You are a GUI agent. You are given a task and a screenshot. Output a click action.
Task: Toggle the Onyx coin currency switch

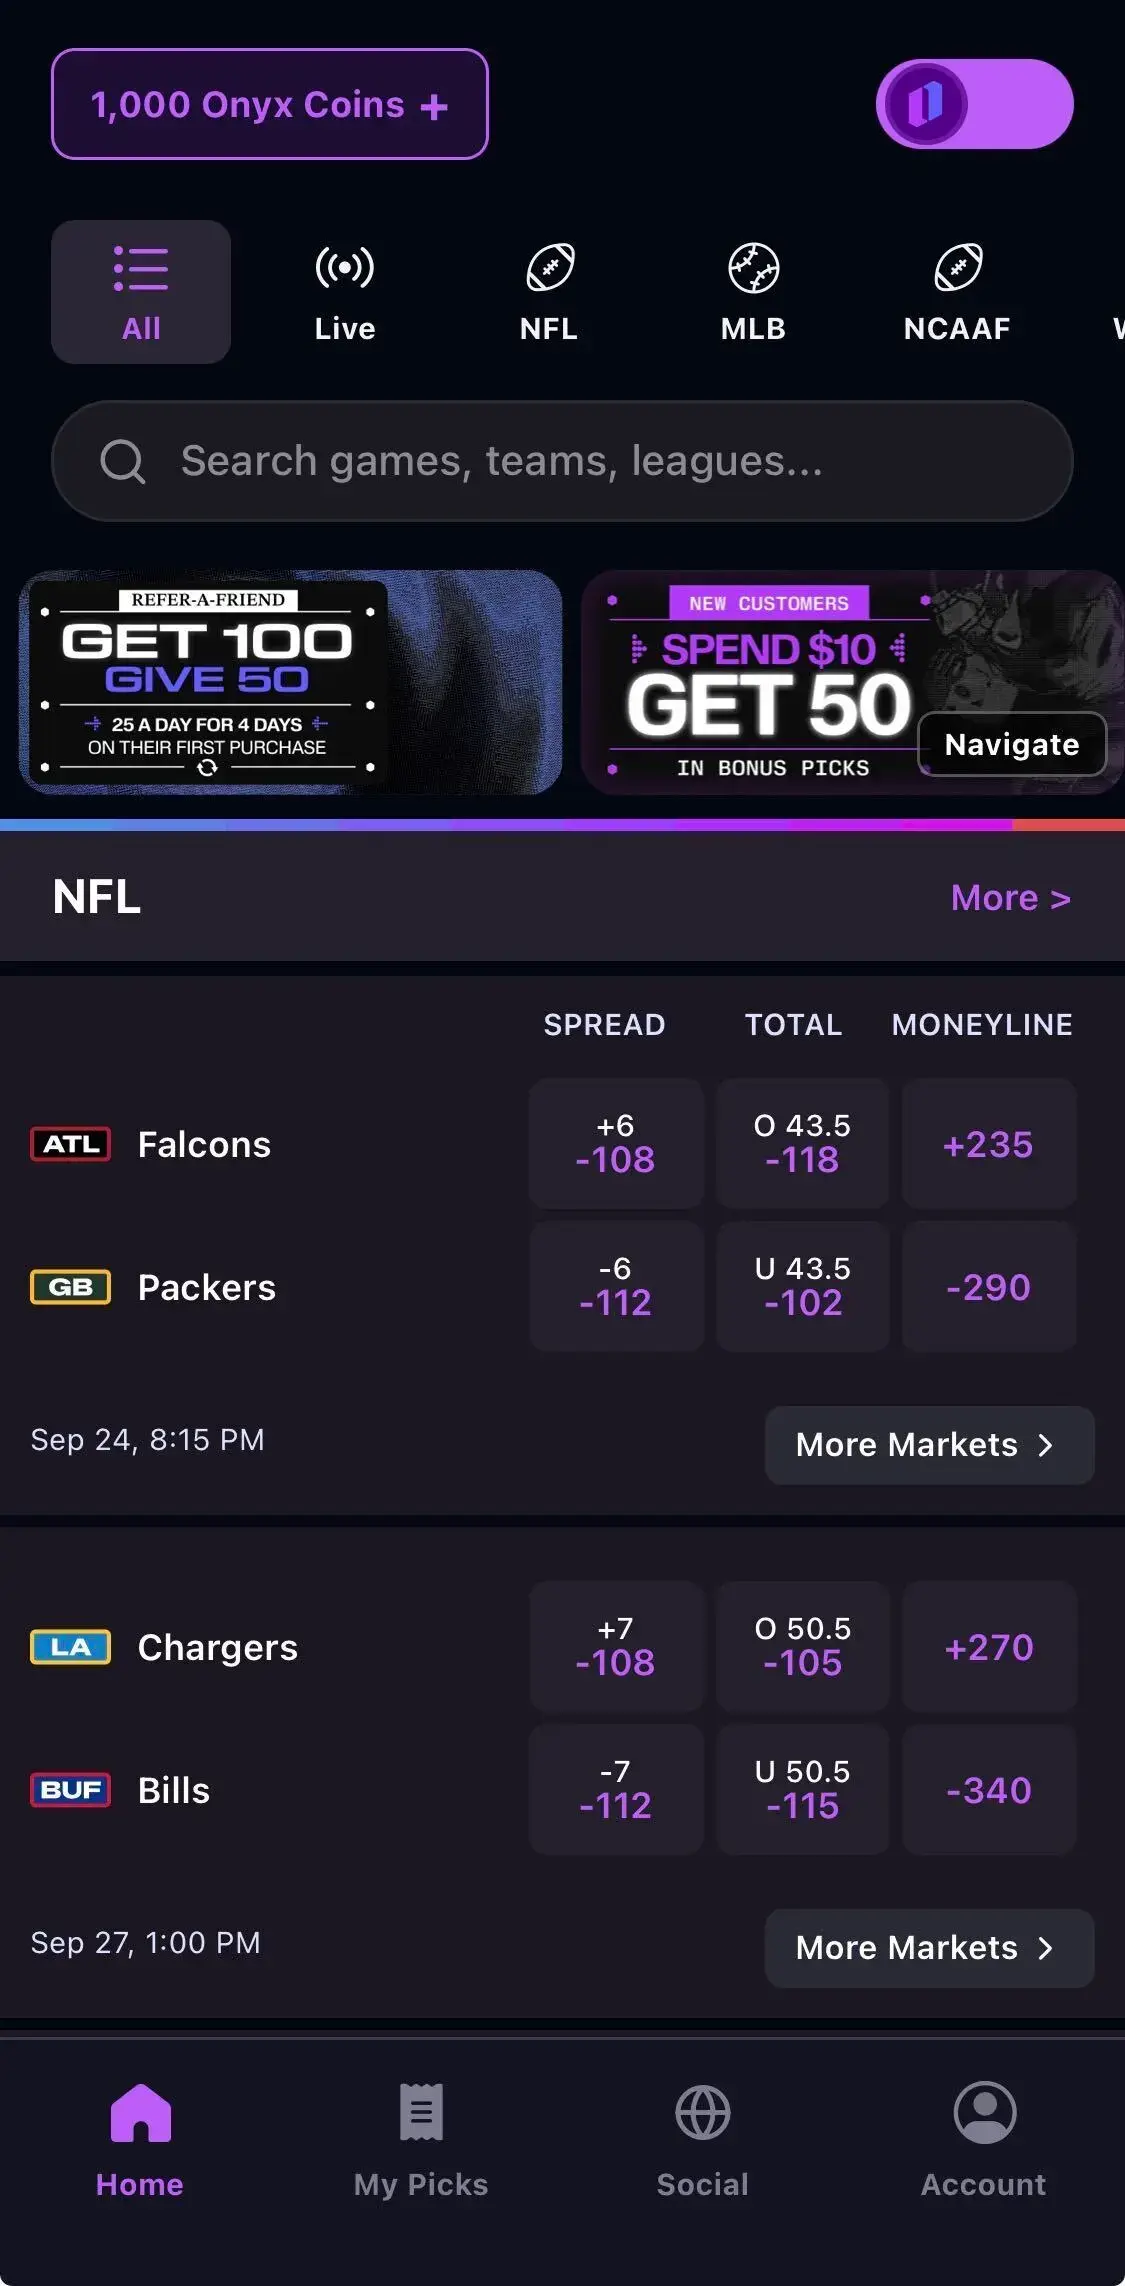[975, 104]
